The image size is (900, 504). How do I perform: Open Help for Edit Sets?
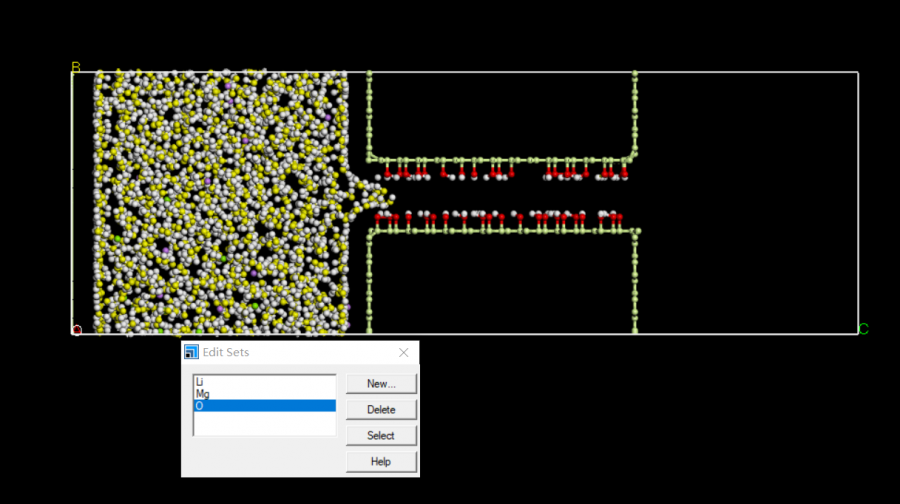[381, 462]
